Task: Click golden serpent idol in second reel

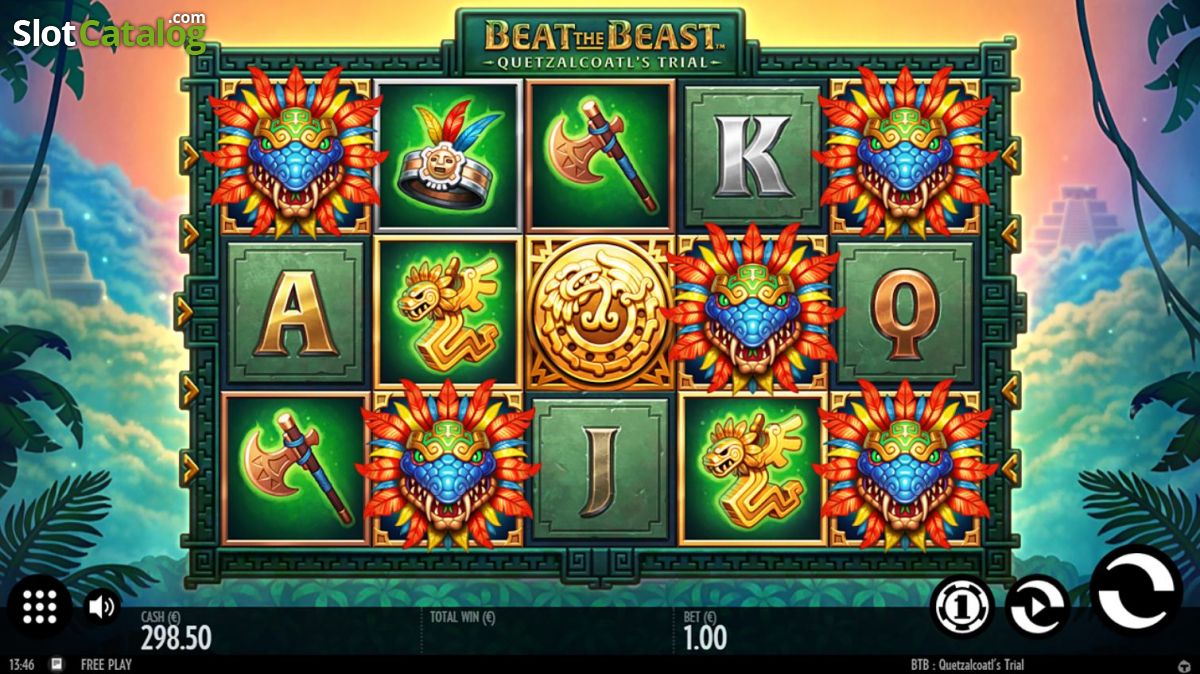Action: (x=447, y=313)
